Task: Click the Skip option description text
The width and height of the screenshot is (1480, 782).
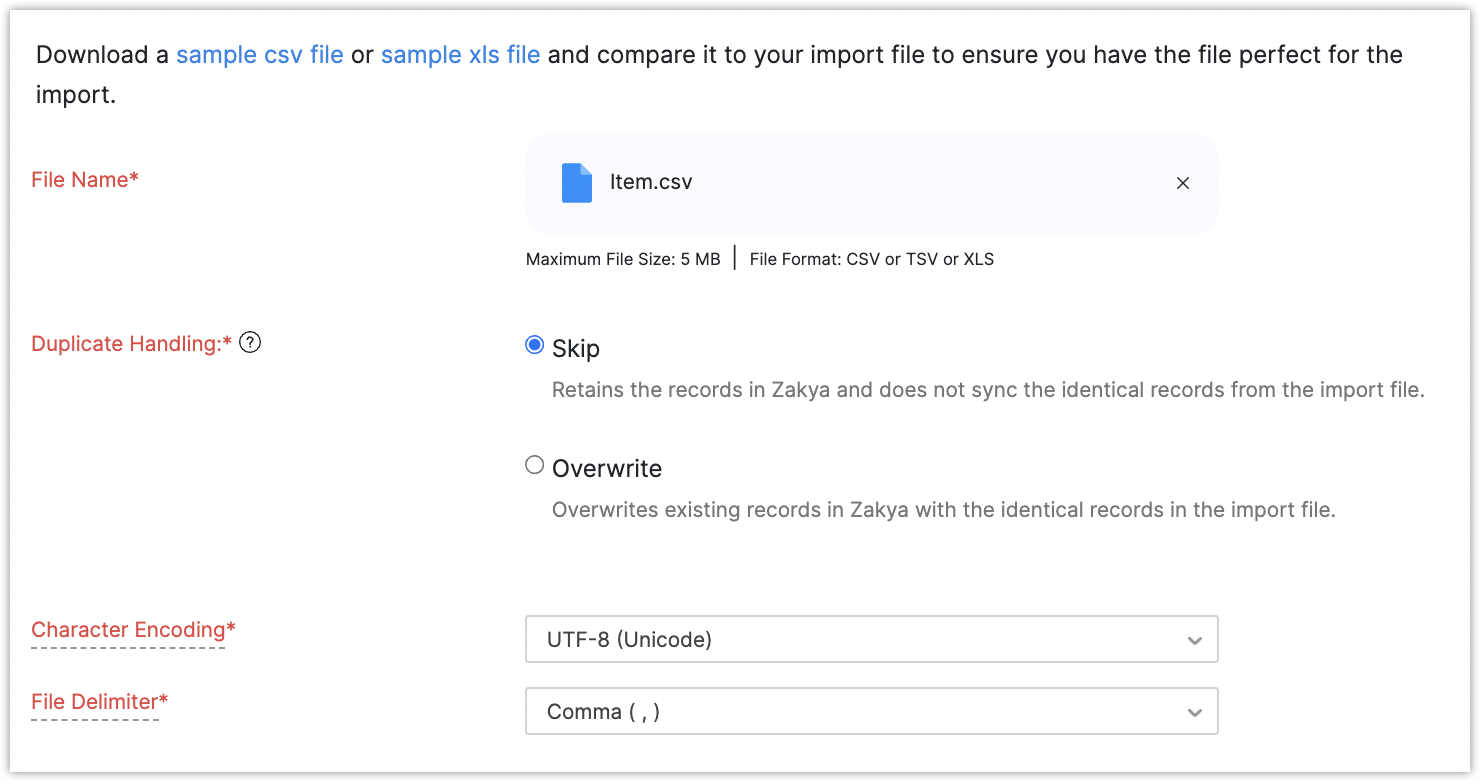Action: point(987,390)
